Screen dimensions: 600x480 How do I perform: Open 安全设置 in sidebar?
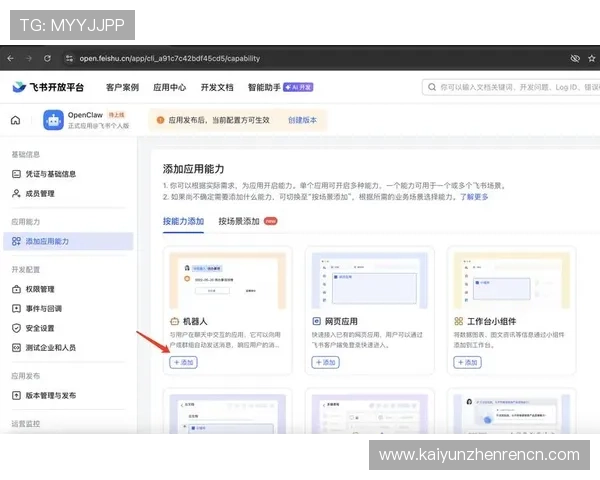(40, 328)
